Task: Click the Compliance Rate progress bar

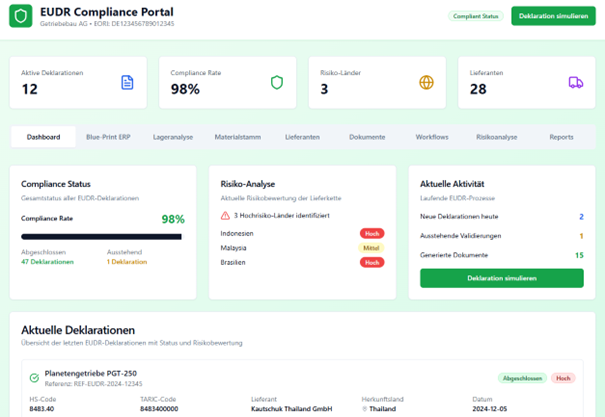Action: pos(102,237)
